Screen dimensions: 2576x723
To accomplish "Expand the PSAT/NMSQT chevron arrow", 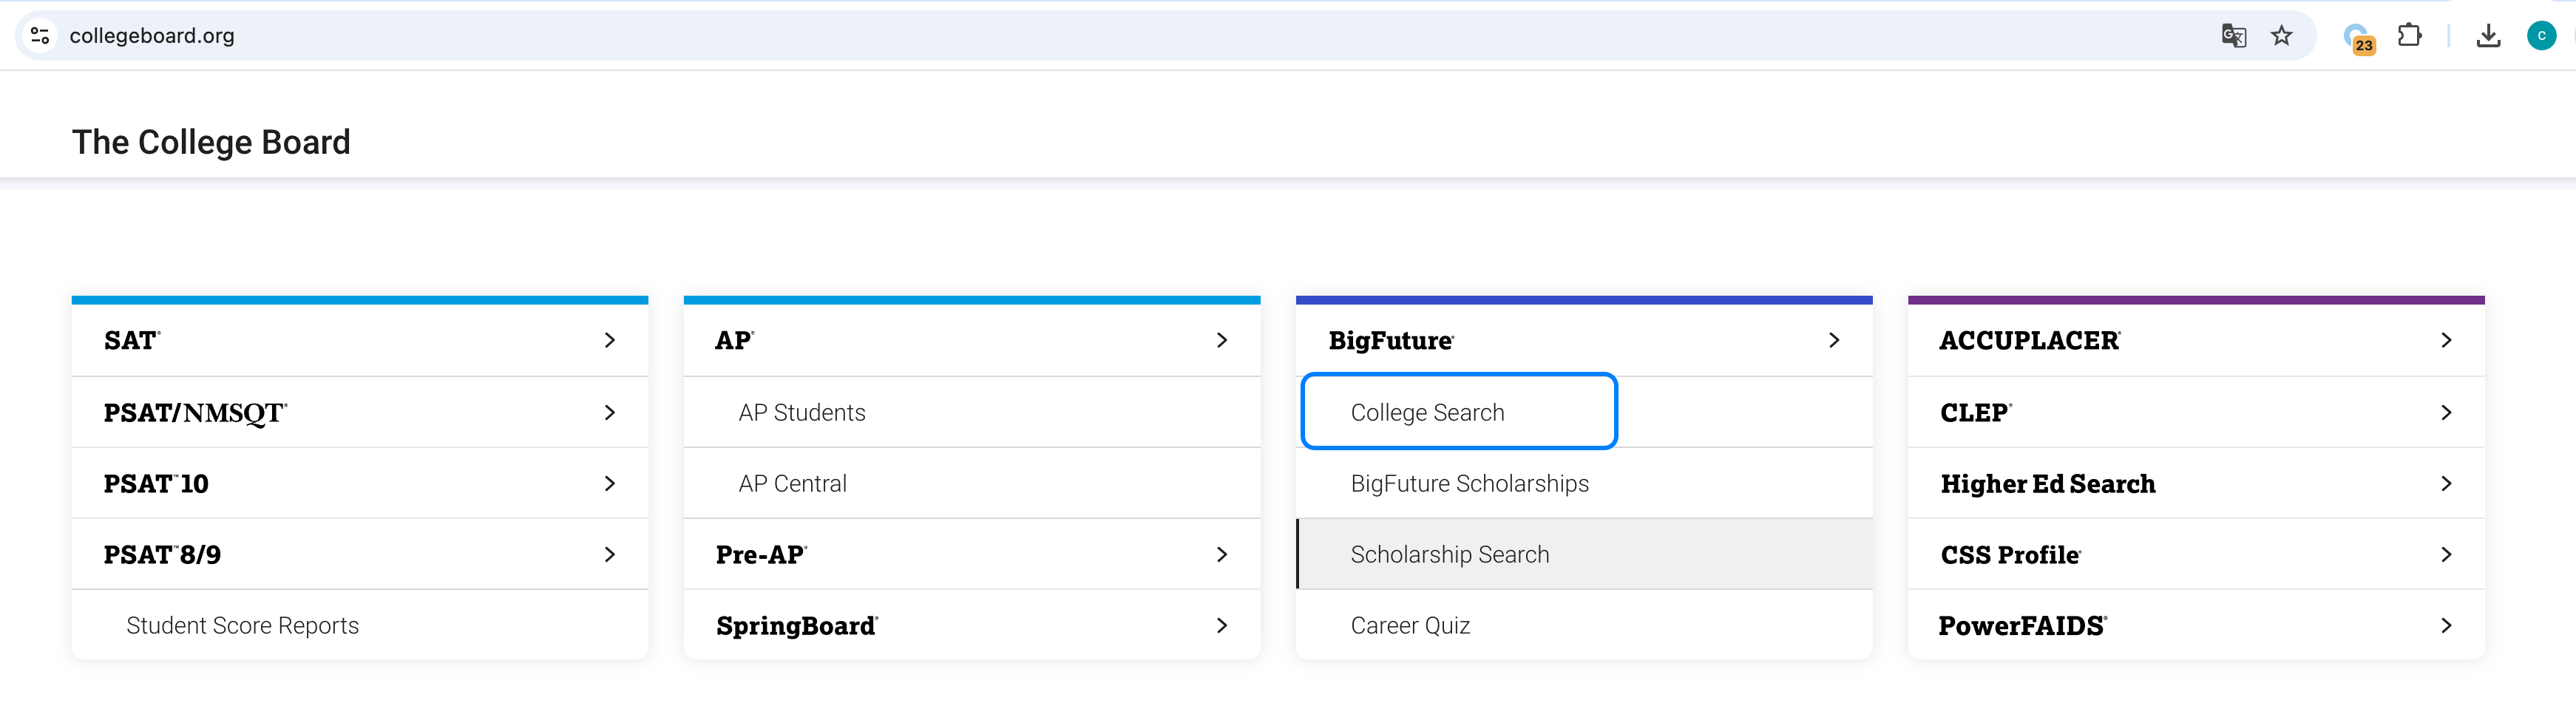I will pos(610,412).
